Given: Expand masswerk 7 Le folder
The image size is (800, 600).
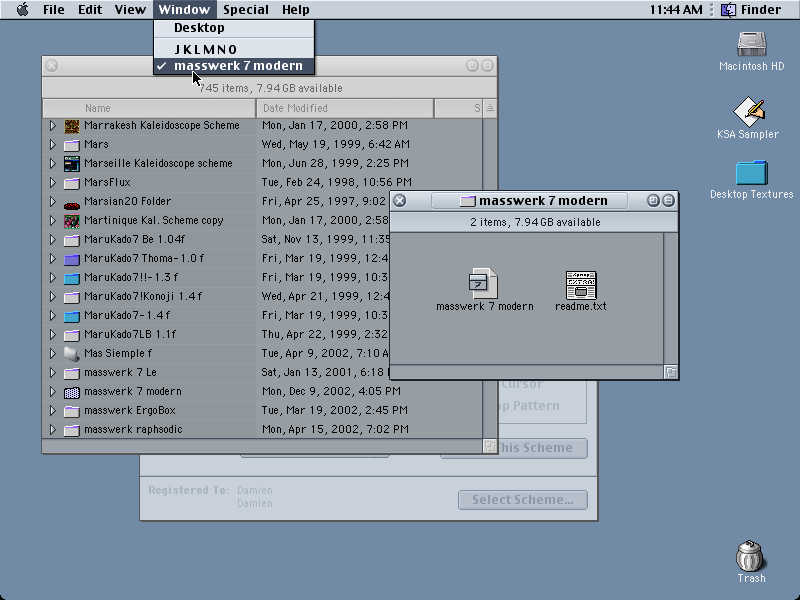Looking at the screenshot, I should pos(53,372).
